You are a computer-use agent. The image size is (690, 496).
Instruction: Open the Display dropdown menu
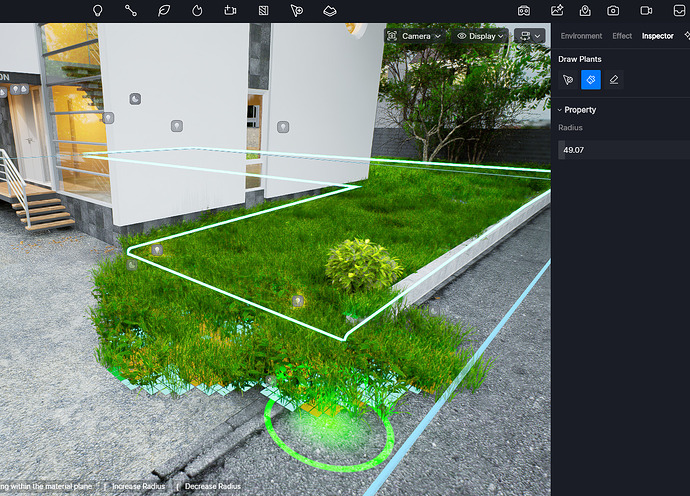(x=481, y=36)
